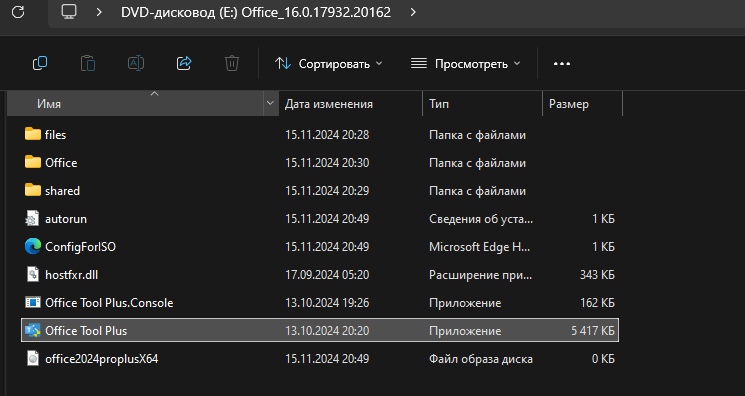This screenshot has width=745, height=396.
Task: Select the hostfxr.dll file icon
Action: (x=32, y=275)
